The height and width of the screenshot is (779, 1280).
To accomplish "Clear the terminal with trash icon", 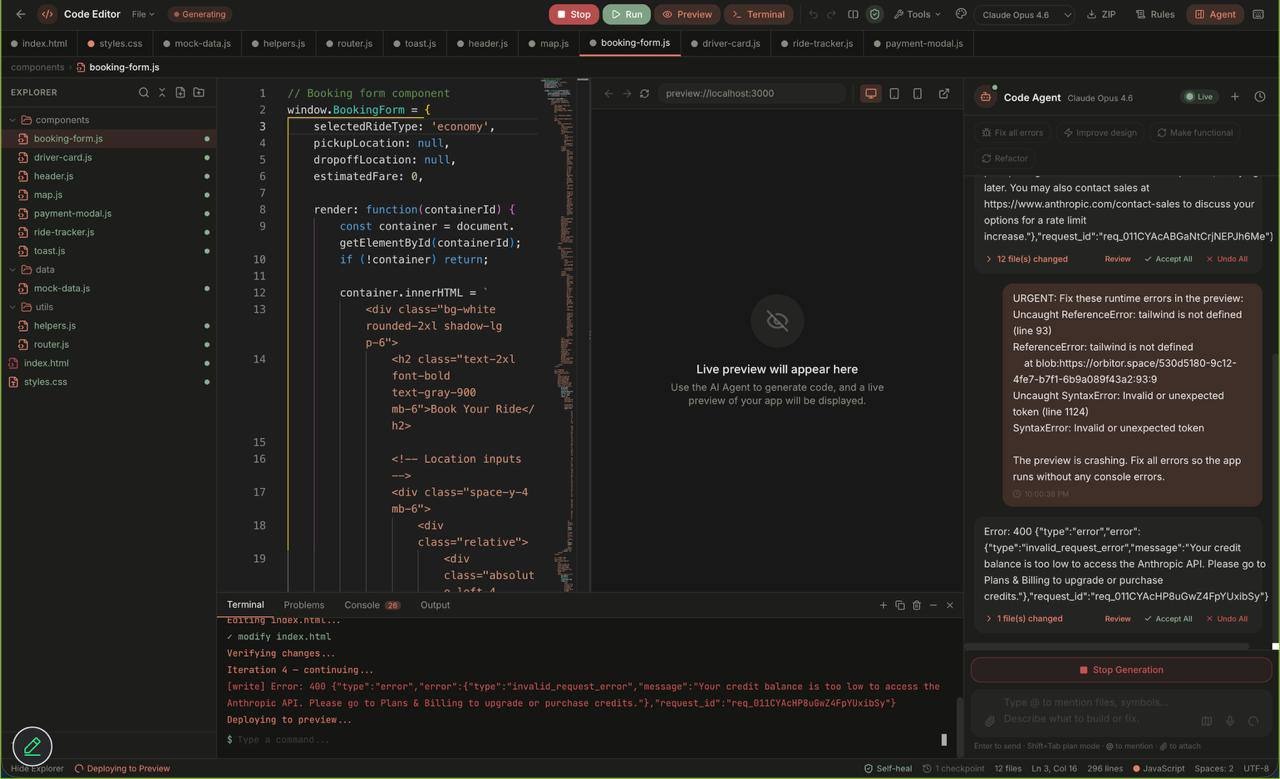I will click(x=917, y=604).
